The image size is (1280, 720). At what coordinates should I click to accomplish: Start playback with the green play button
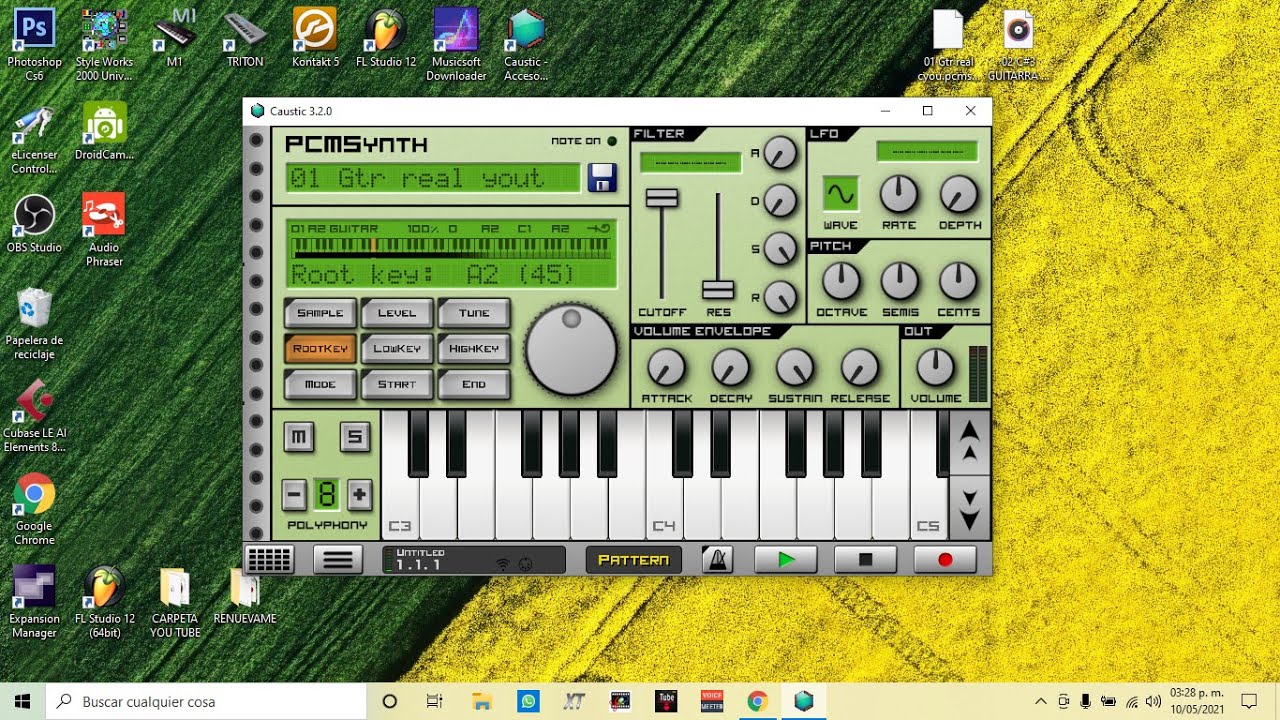click(x=785, y=560)
